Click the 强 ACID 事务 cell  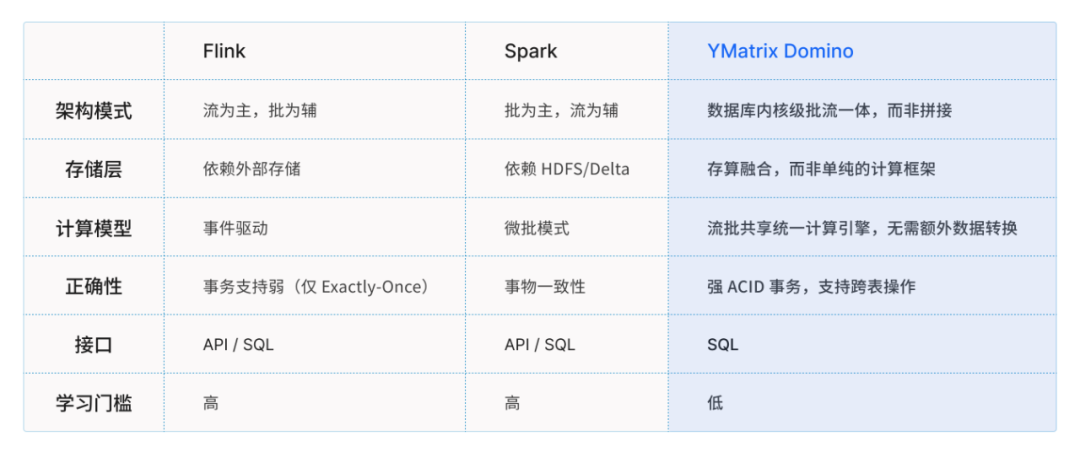(811, 287)
